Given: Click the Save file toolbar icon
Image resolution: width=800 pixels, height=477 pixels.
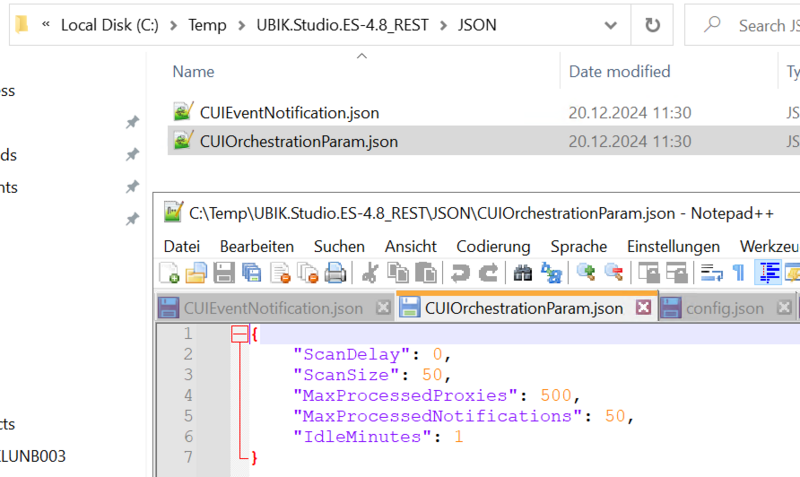Looking at the screenshot, I should (225, 272).
